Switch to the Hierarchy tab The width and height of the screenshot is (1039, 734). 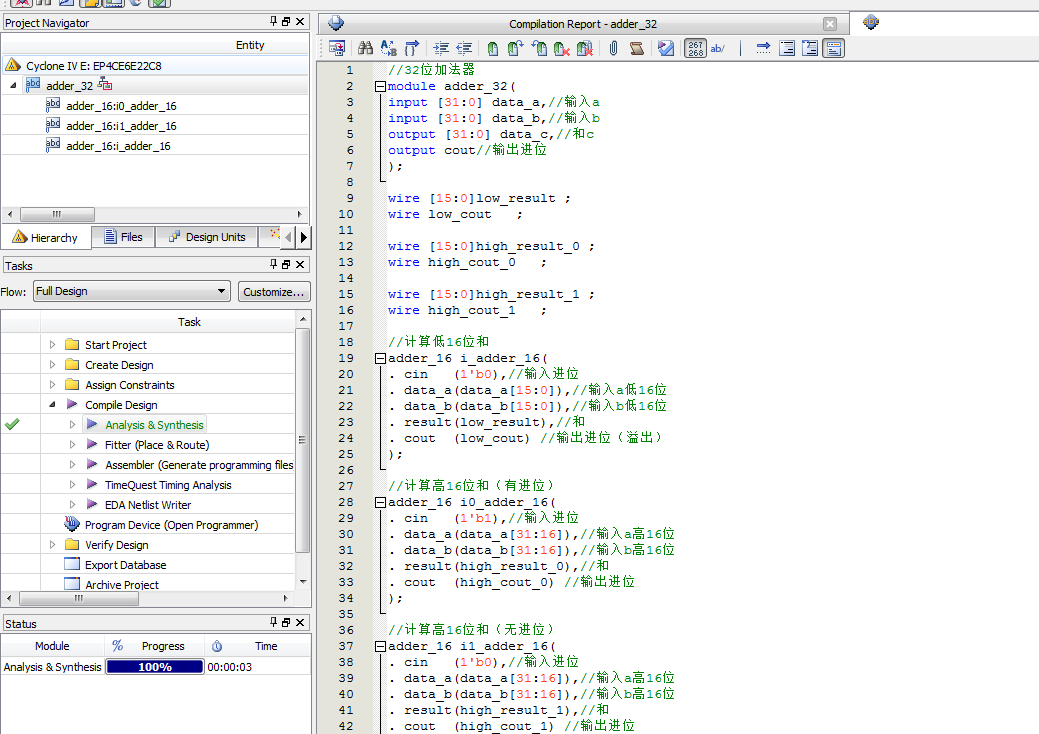tap(46, 237)
